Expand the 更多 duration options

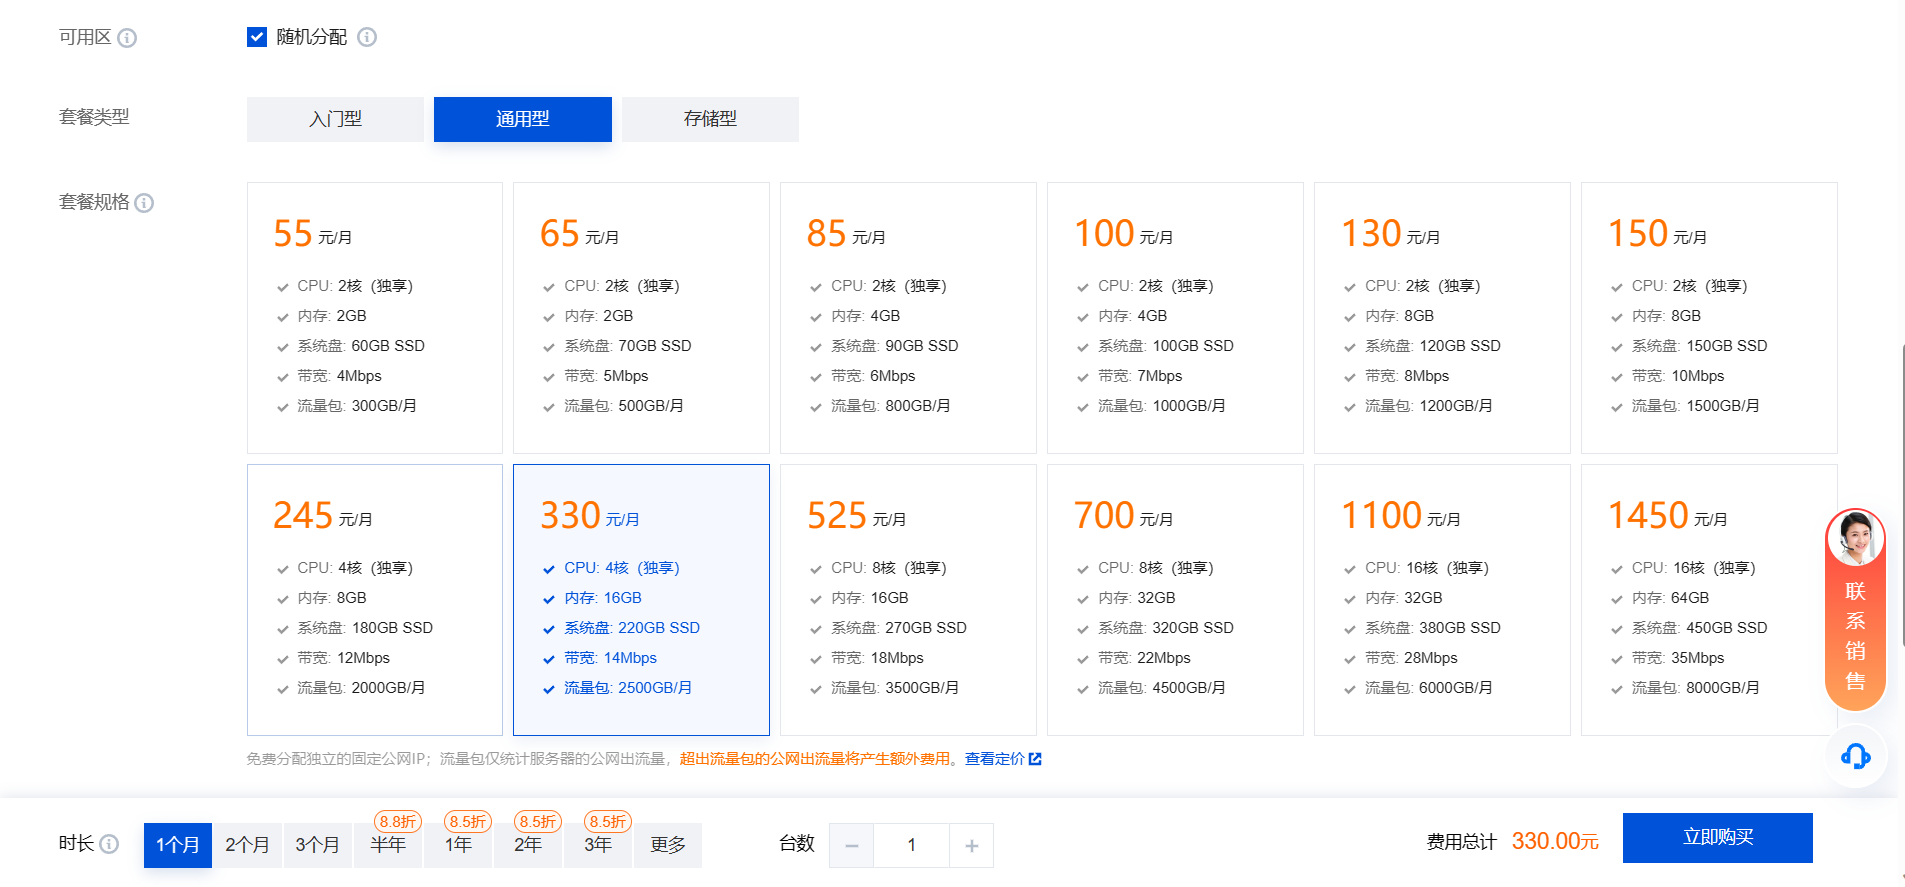pos(667,845)
